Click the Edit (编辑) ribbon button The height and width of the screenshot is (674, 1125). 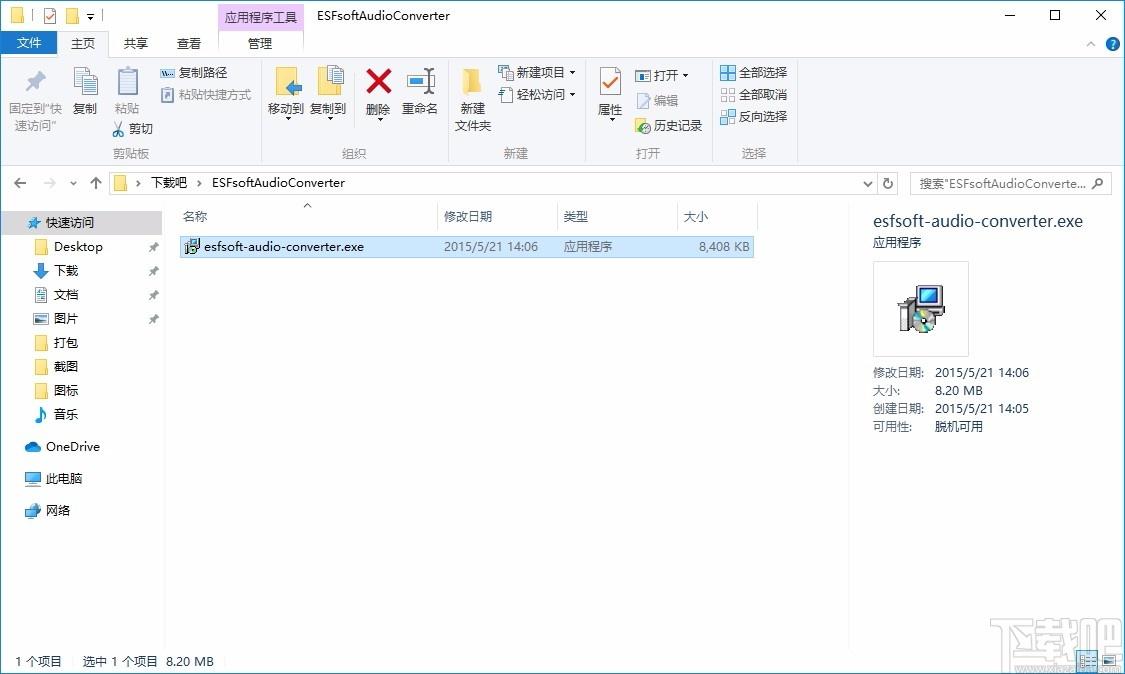coord(657,100)
